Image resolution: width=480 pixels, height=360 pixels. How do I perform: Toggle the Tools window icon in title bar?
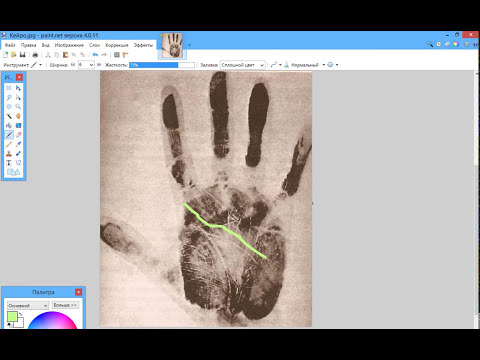pyautogui.click(x=430, y=44)
